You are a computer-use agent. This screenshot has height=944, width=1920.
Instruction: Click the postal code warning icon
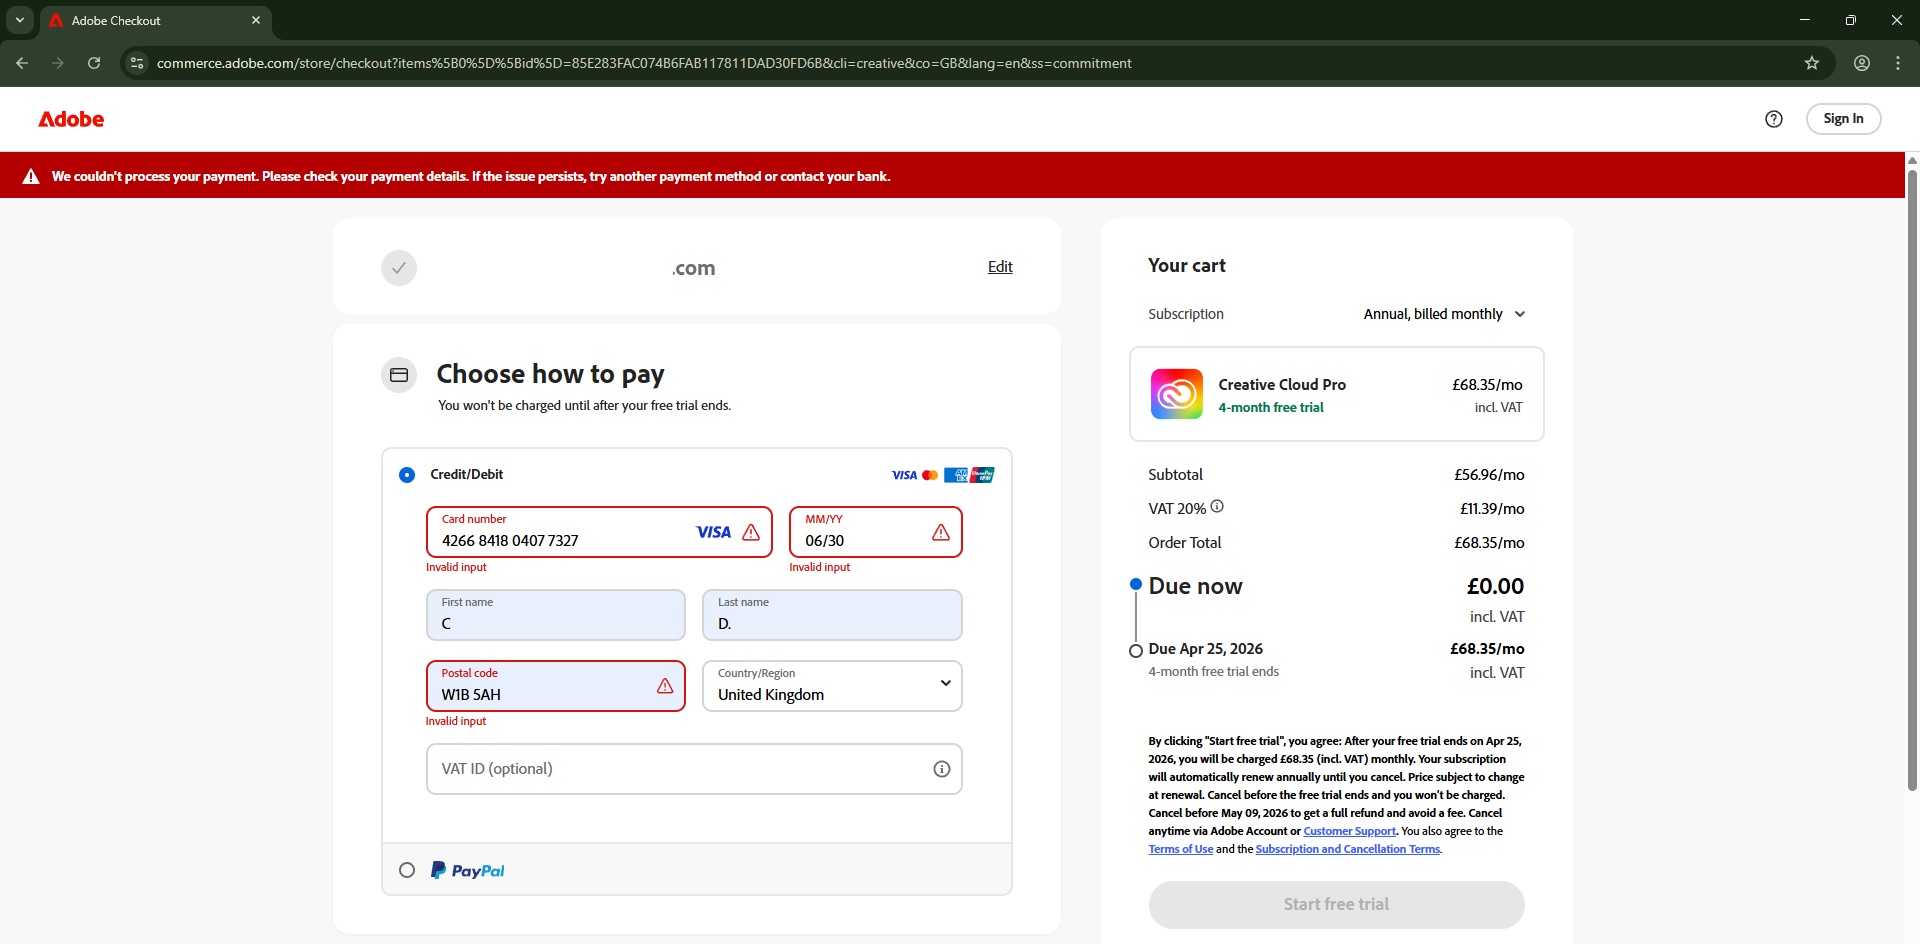(665, 686)
